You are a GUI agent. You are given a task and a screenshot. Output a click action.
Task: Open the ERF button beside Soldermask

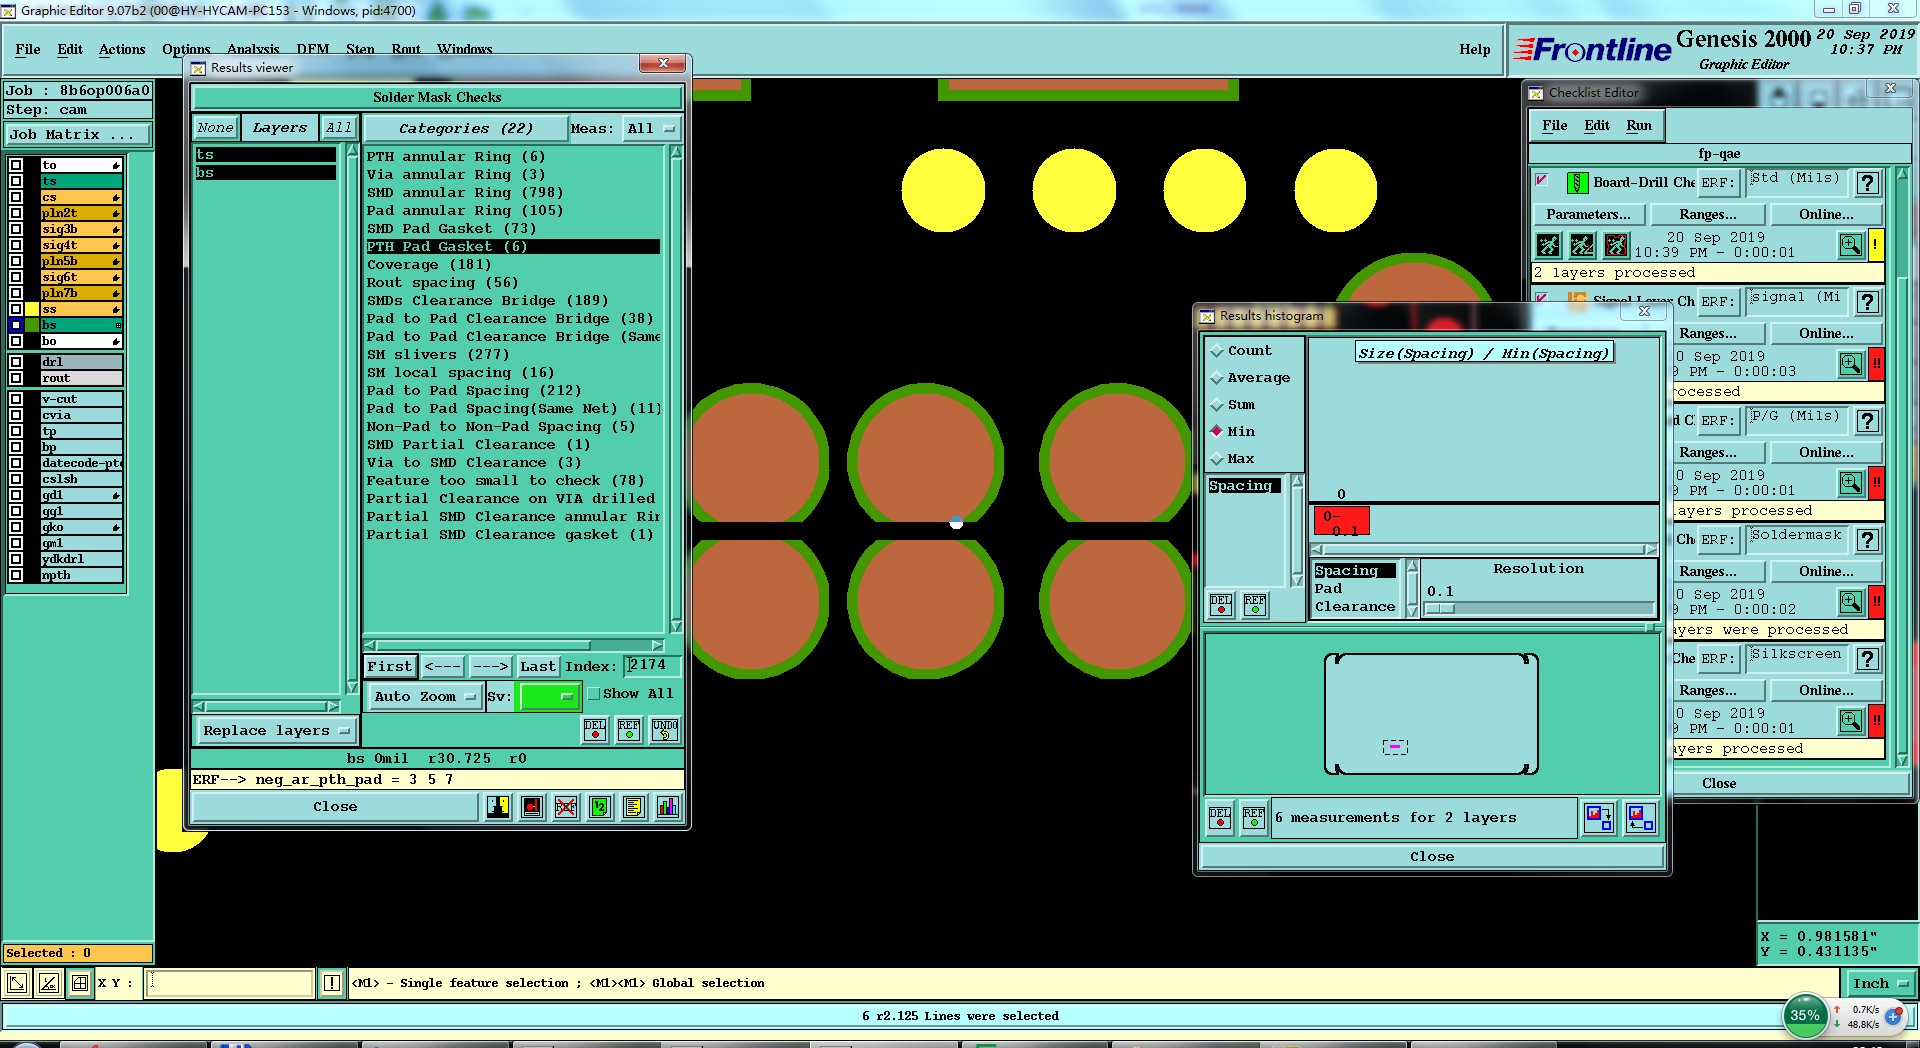(x=1717, y=540)
